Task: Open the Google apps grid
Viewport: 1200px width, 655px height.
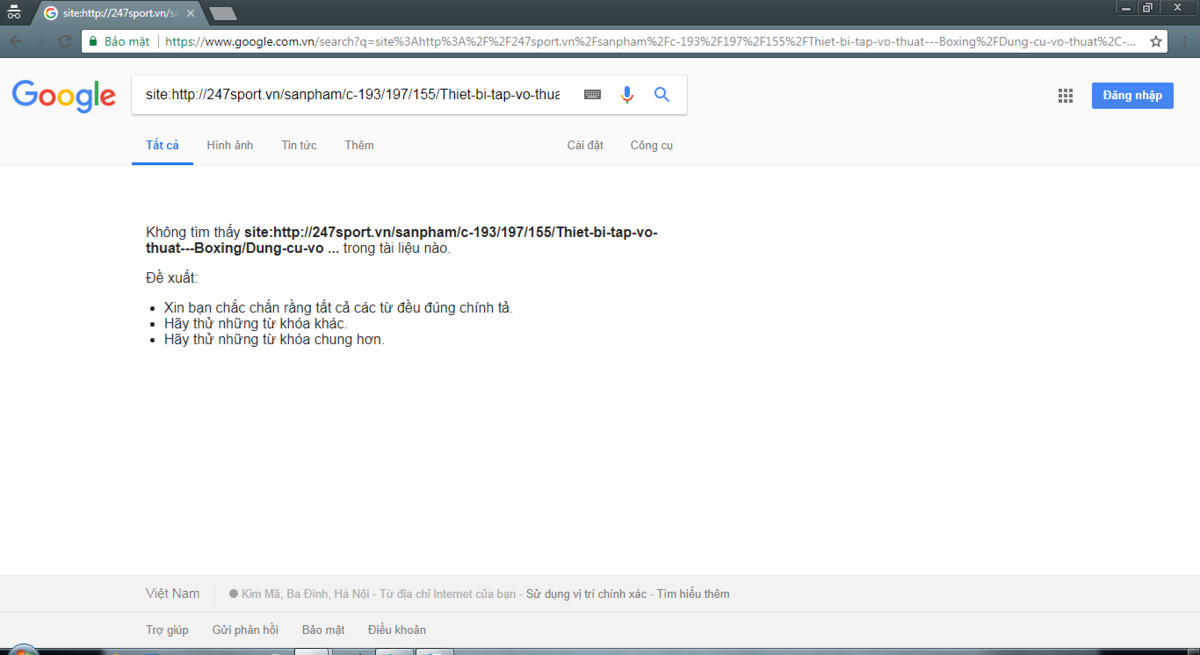Action: tap(1065, 96)
